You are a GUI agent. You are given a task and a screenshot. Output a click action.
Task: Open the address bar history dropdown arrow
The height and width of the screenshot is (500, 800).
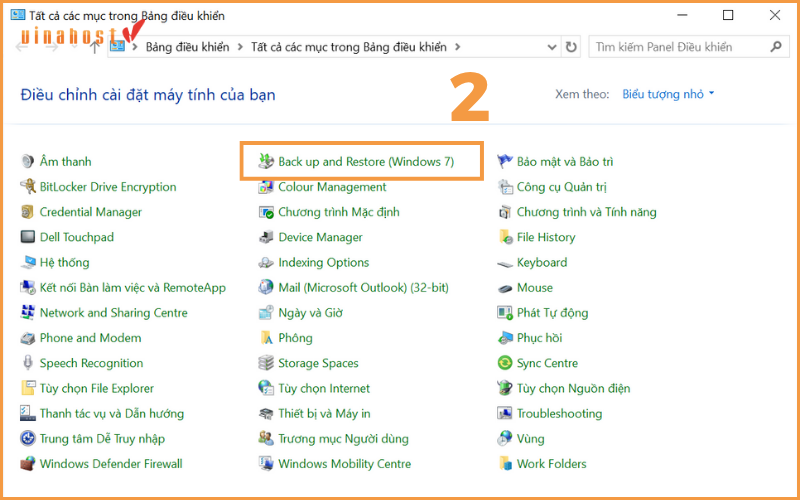tap(550, 47)
